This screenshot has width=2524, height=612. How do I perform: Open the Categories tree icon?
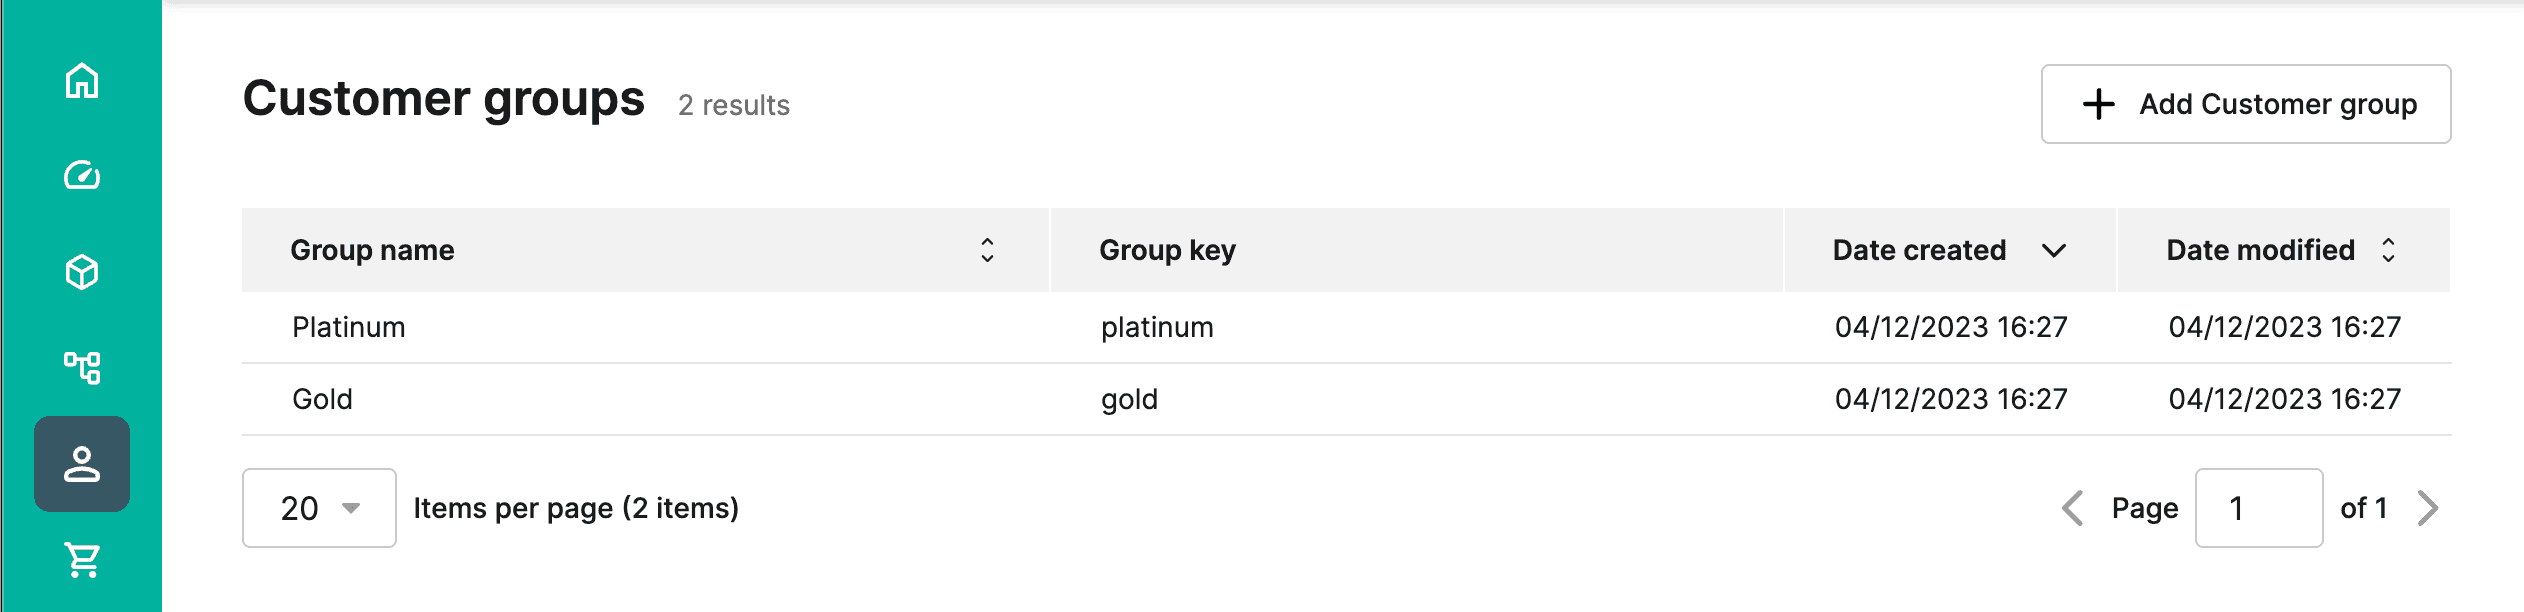(x=82, y=367)
